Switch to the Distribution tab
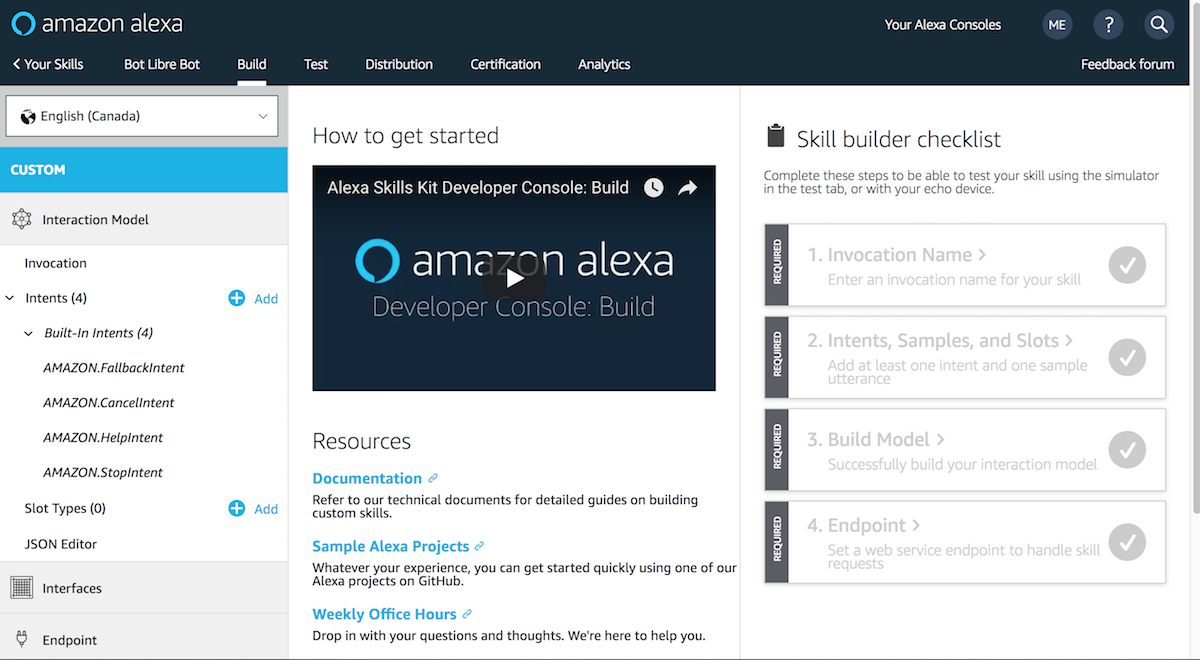 coord(399,64)
